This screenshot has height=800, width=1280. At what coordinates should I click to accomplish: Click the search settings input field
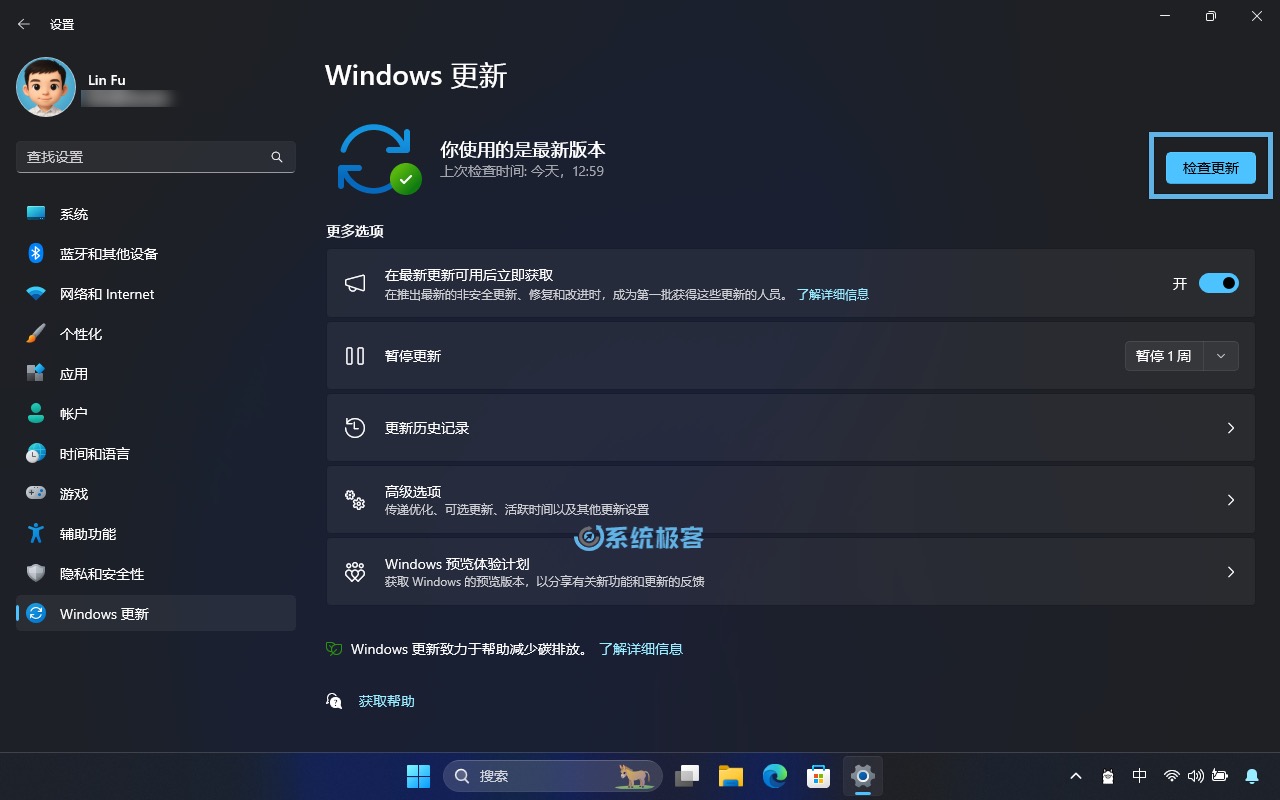[x=156, y=157]
